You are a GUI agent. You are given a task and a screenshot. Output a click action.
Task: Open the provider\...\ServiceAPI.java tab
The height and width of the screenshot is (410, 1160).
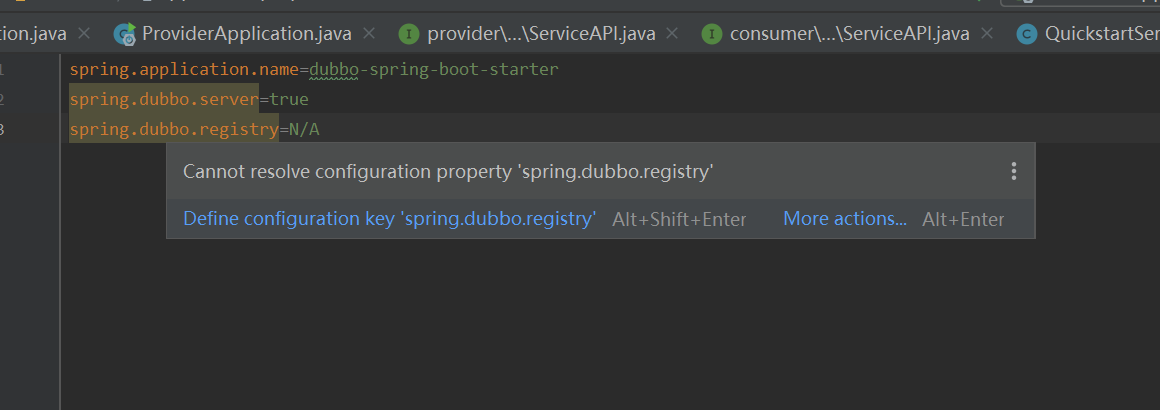point(542,33)
